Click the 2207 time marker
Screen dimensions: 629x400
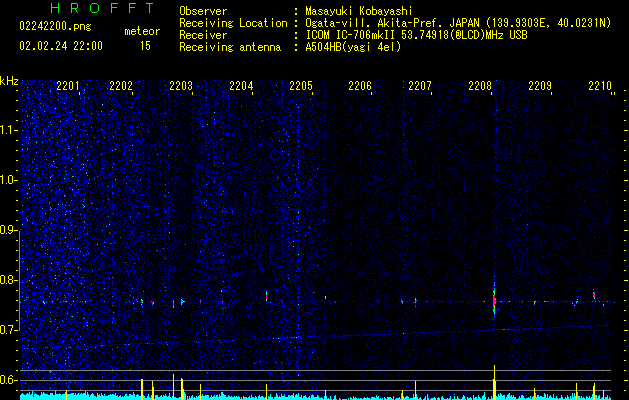pyautogui.click(x=420, y=86)
